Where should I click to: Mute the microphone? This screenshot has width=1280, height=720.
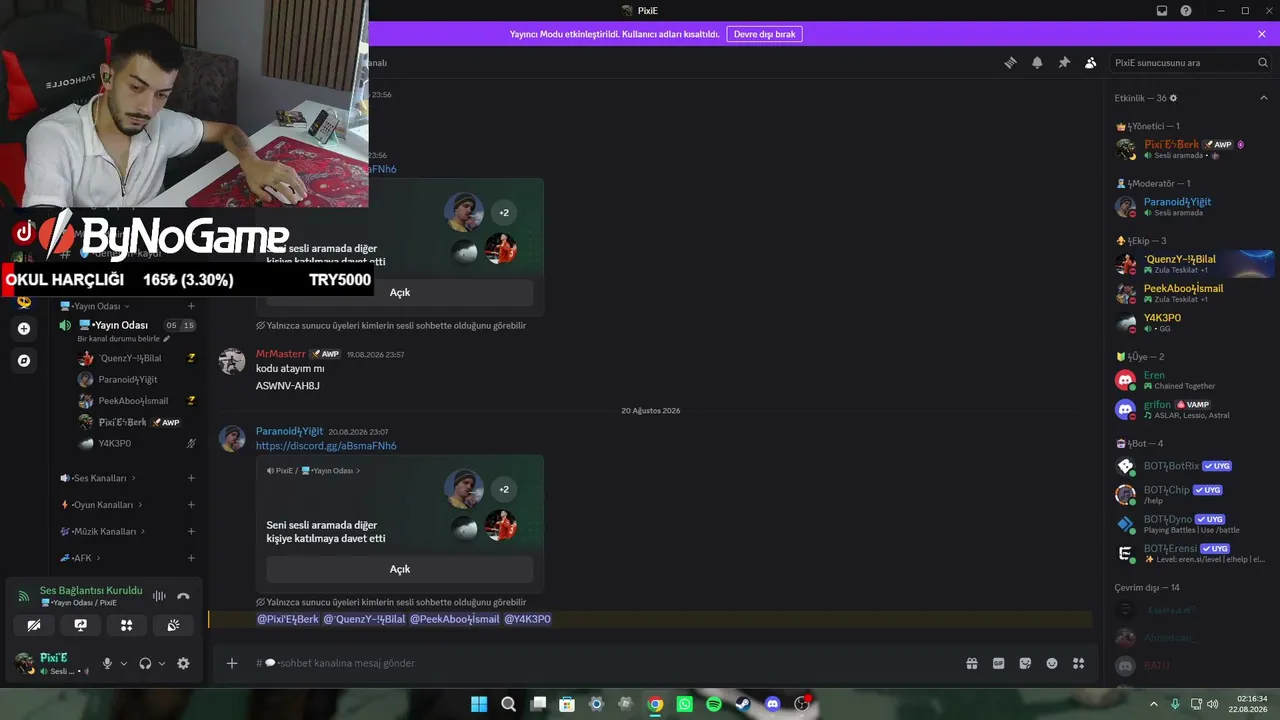tap(107, 663)
